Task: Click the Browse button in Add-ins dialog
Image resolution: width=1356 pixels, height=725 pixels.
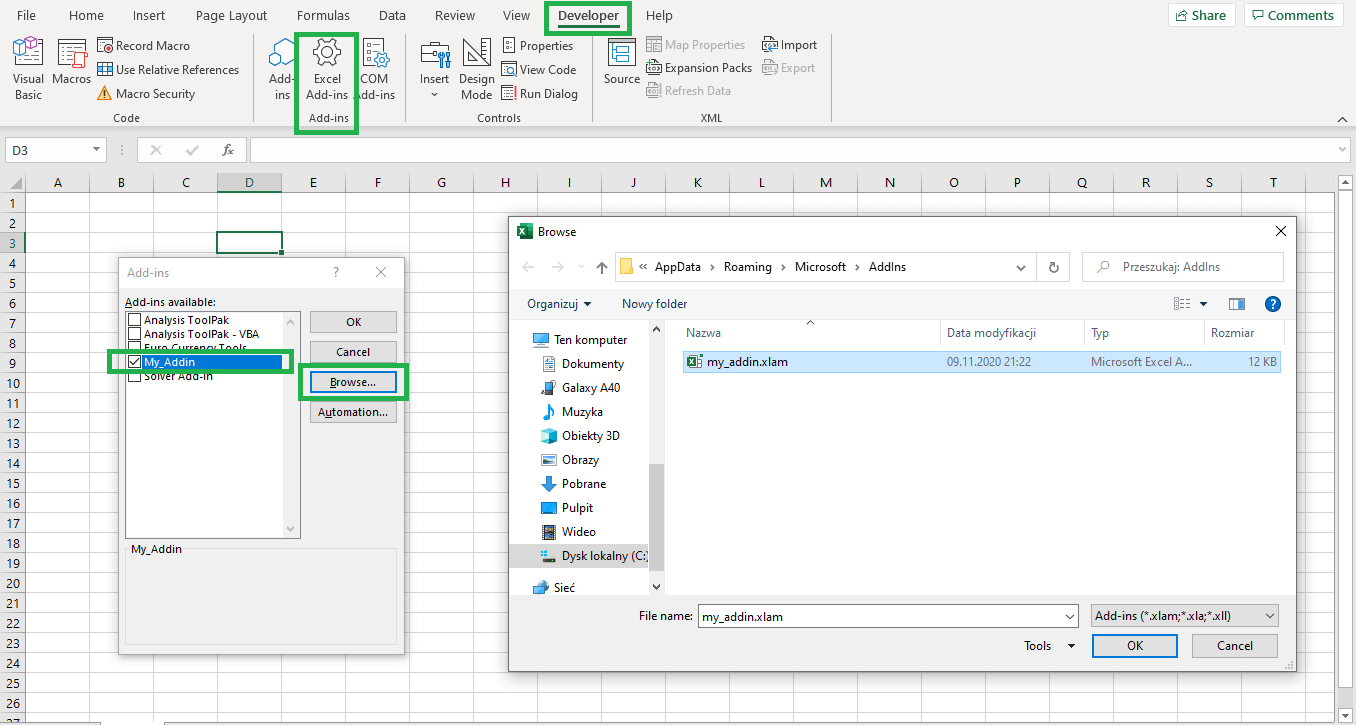Action: [x=352, y=382]
